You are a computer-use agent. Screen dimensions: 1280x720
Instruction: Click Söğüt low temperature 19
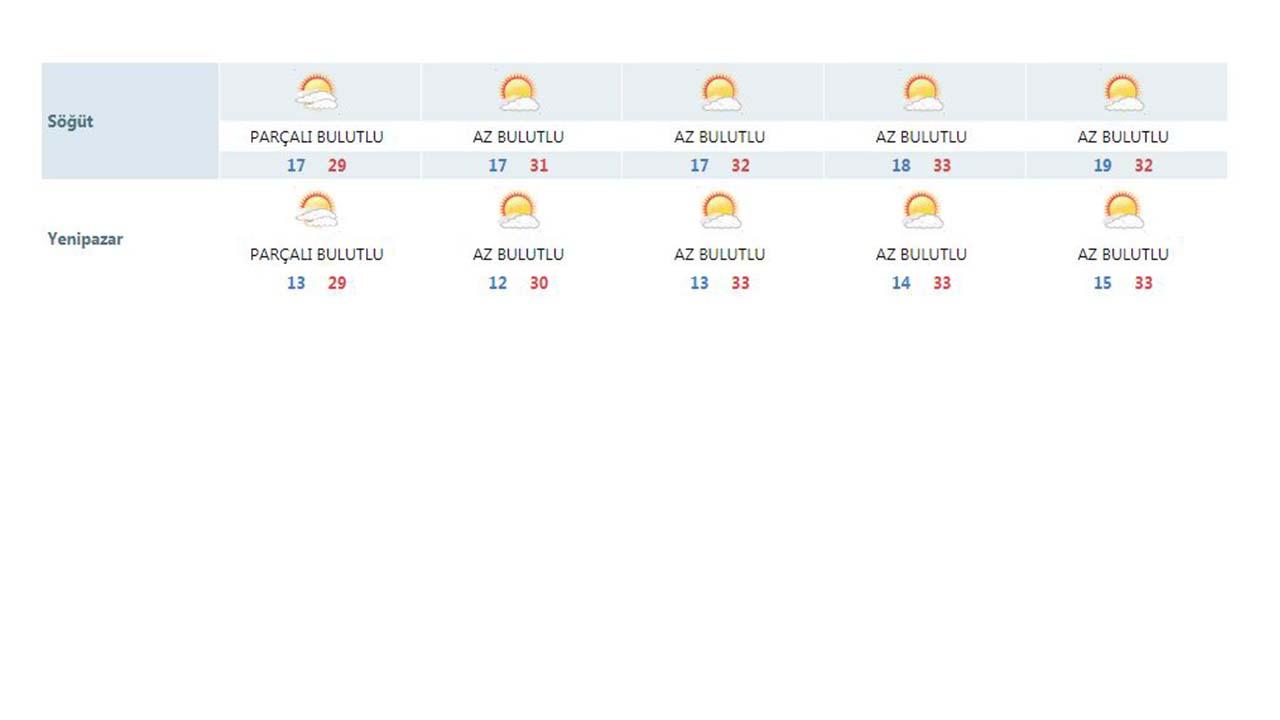1102,166
